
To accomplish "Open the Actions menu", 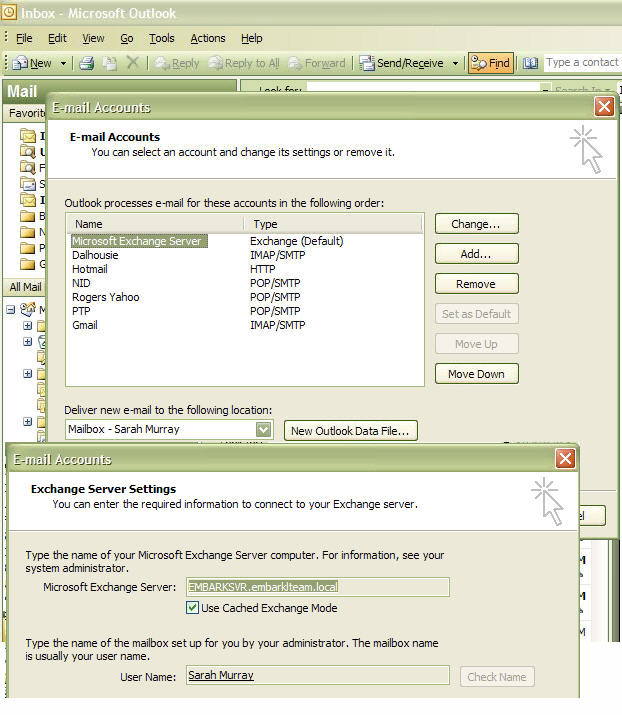I will pos(208,38).
